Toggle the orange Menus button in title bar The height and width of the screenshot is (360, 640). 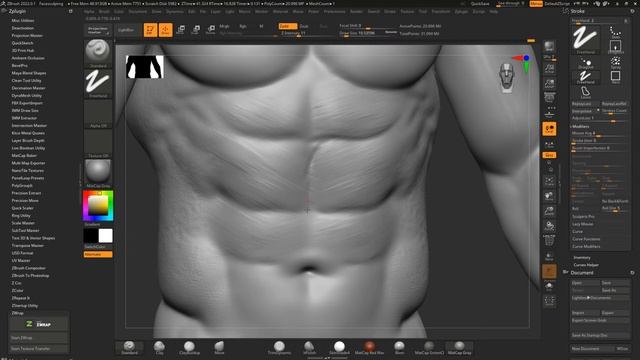[536, 4]
